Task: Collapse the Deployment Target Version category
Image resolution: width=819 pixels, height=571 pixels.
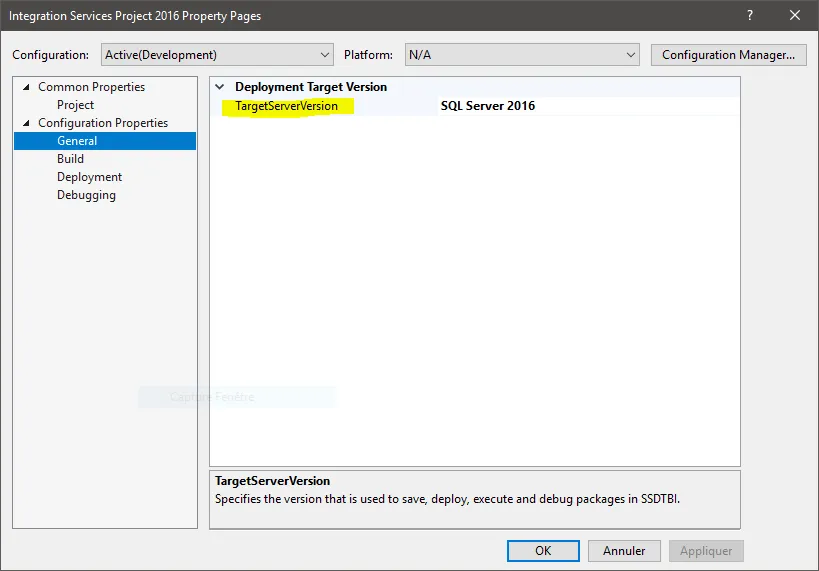Action: 220,87
